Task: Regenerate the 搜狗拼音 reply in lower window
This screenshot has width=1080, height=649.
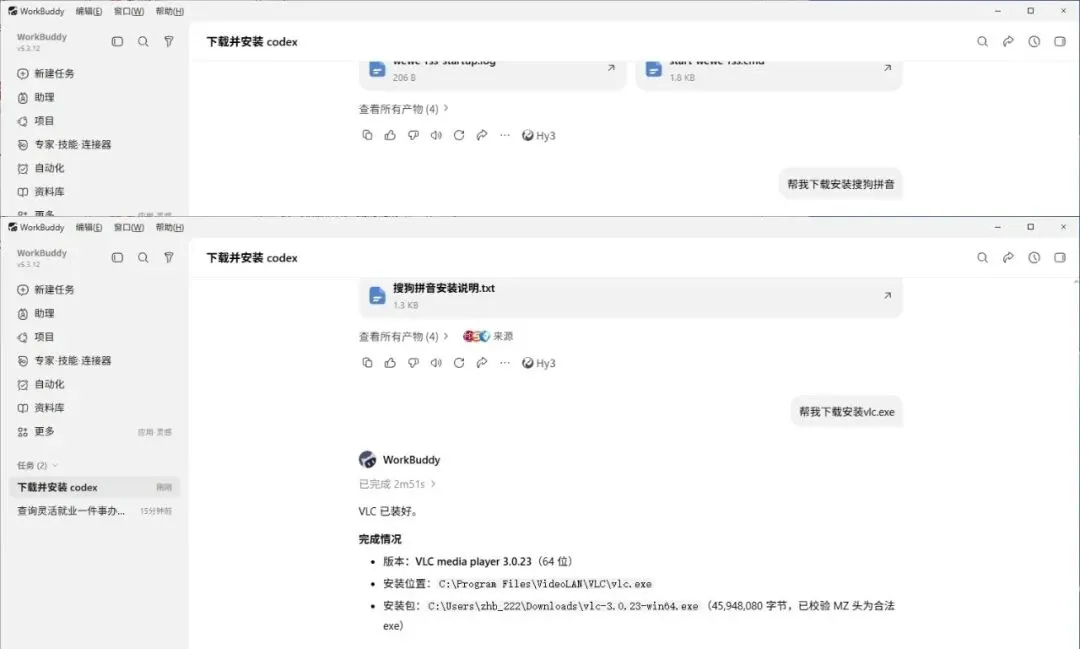Action: 459,362
